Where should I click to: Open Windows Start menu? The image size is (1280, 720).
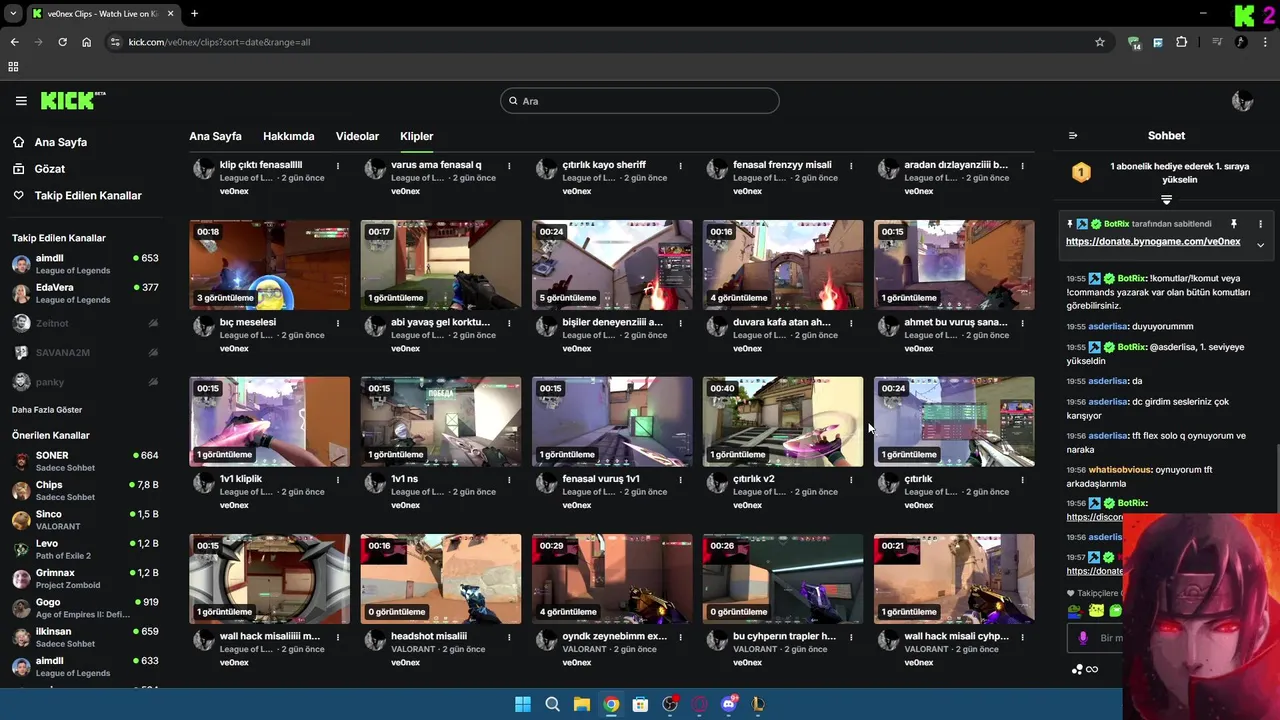coord(523,704)
